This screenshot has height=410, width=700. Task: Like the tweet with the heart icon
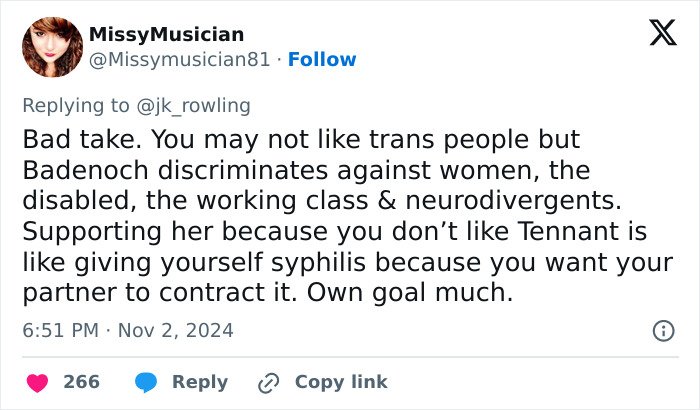(x=37, y=382)
